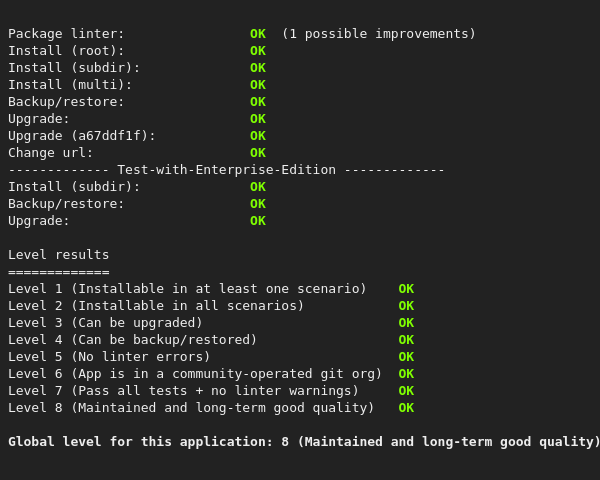This screenshot has height=480, width=600.
Task: Click the "Package linter:" label
Action: point(67,34)
